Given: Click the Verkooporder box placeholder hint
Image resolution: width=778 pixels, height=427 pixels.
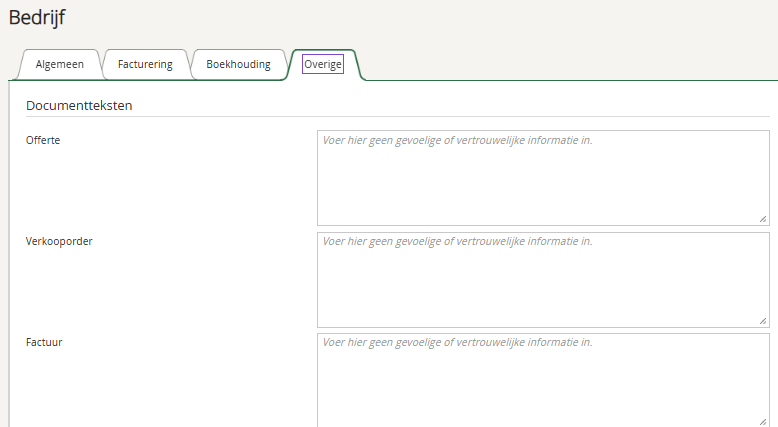Looking at the screenshot, I should click(x=457, y=242).
